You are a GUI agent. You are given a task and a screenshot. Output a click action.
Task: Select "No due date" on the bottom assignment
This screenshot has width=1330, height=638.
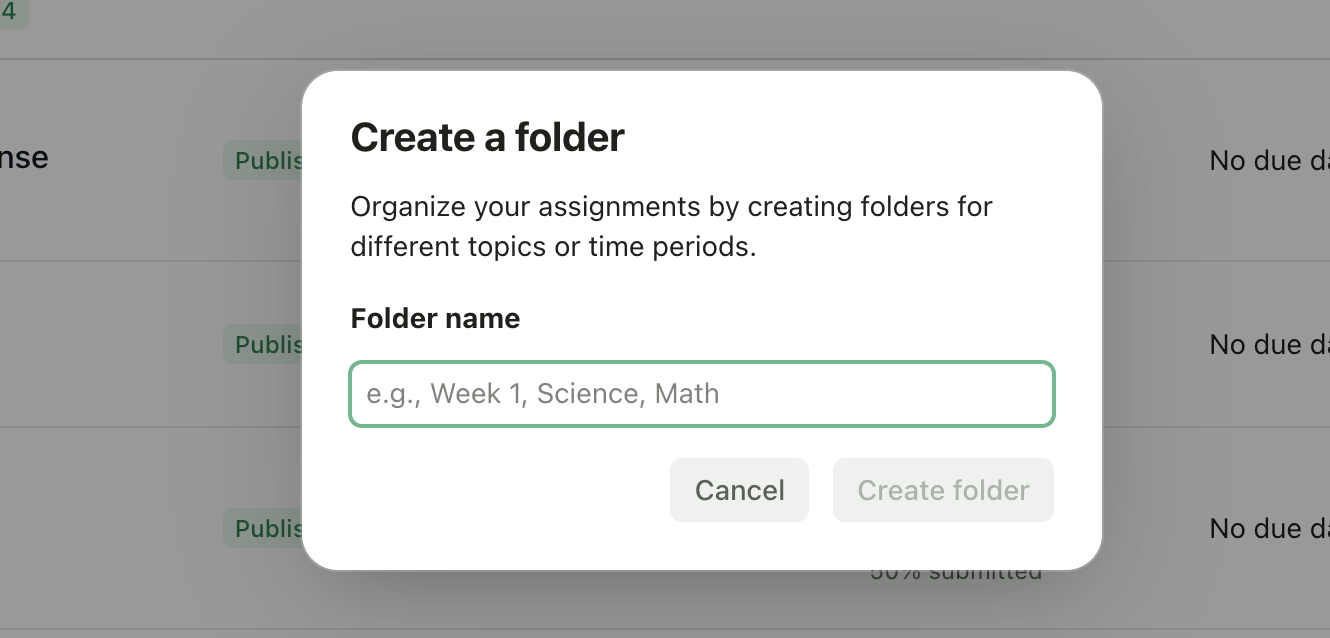1270,528
